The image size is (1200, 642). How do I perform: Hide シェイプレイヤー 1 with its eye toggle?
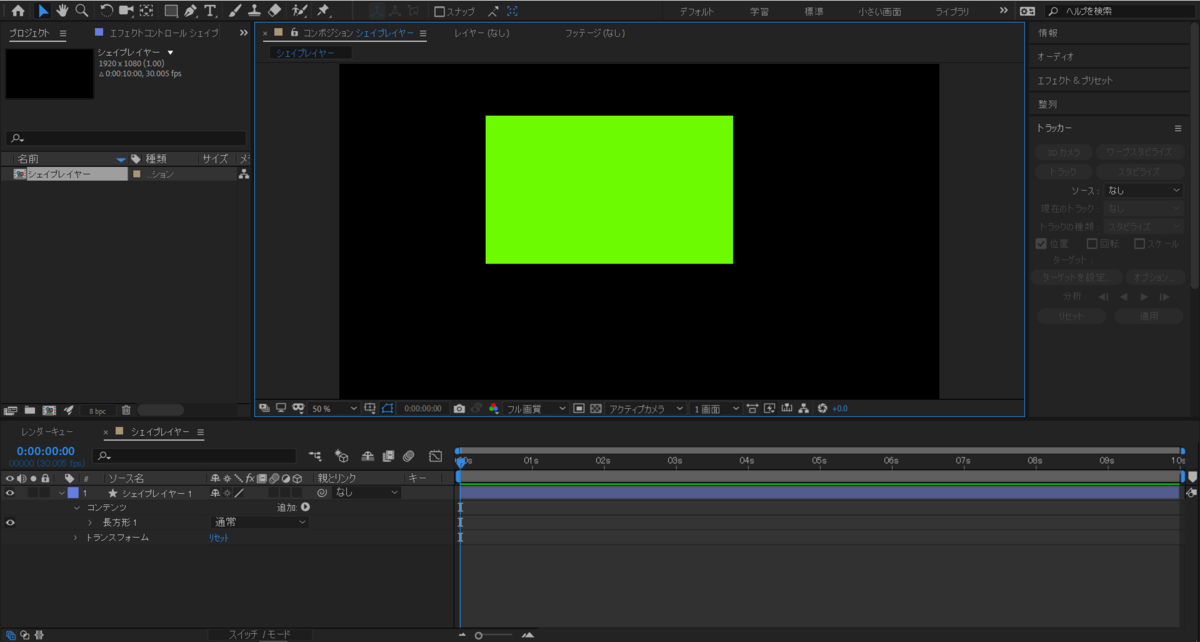click(x=11, y=492)
